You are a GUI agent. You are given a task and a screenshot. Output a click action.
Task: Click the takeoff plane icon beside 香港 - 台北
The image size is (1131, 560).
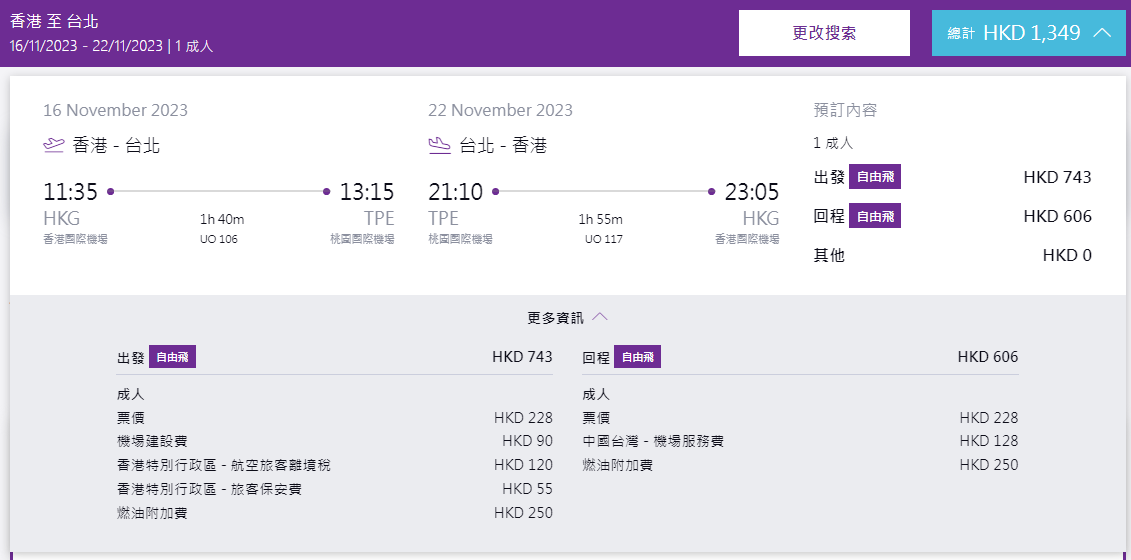(x=54, y=146)
